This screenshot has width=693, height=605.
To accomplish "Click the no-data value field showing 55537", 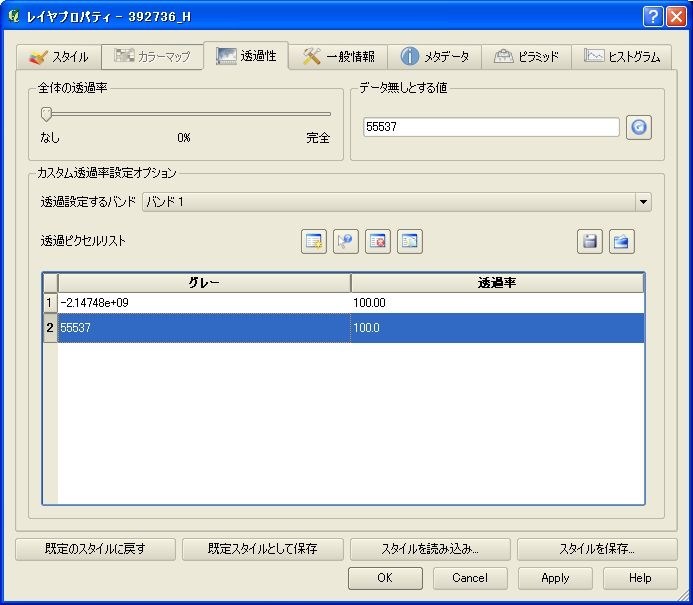I will [x=490, y=127].
